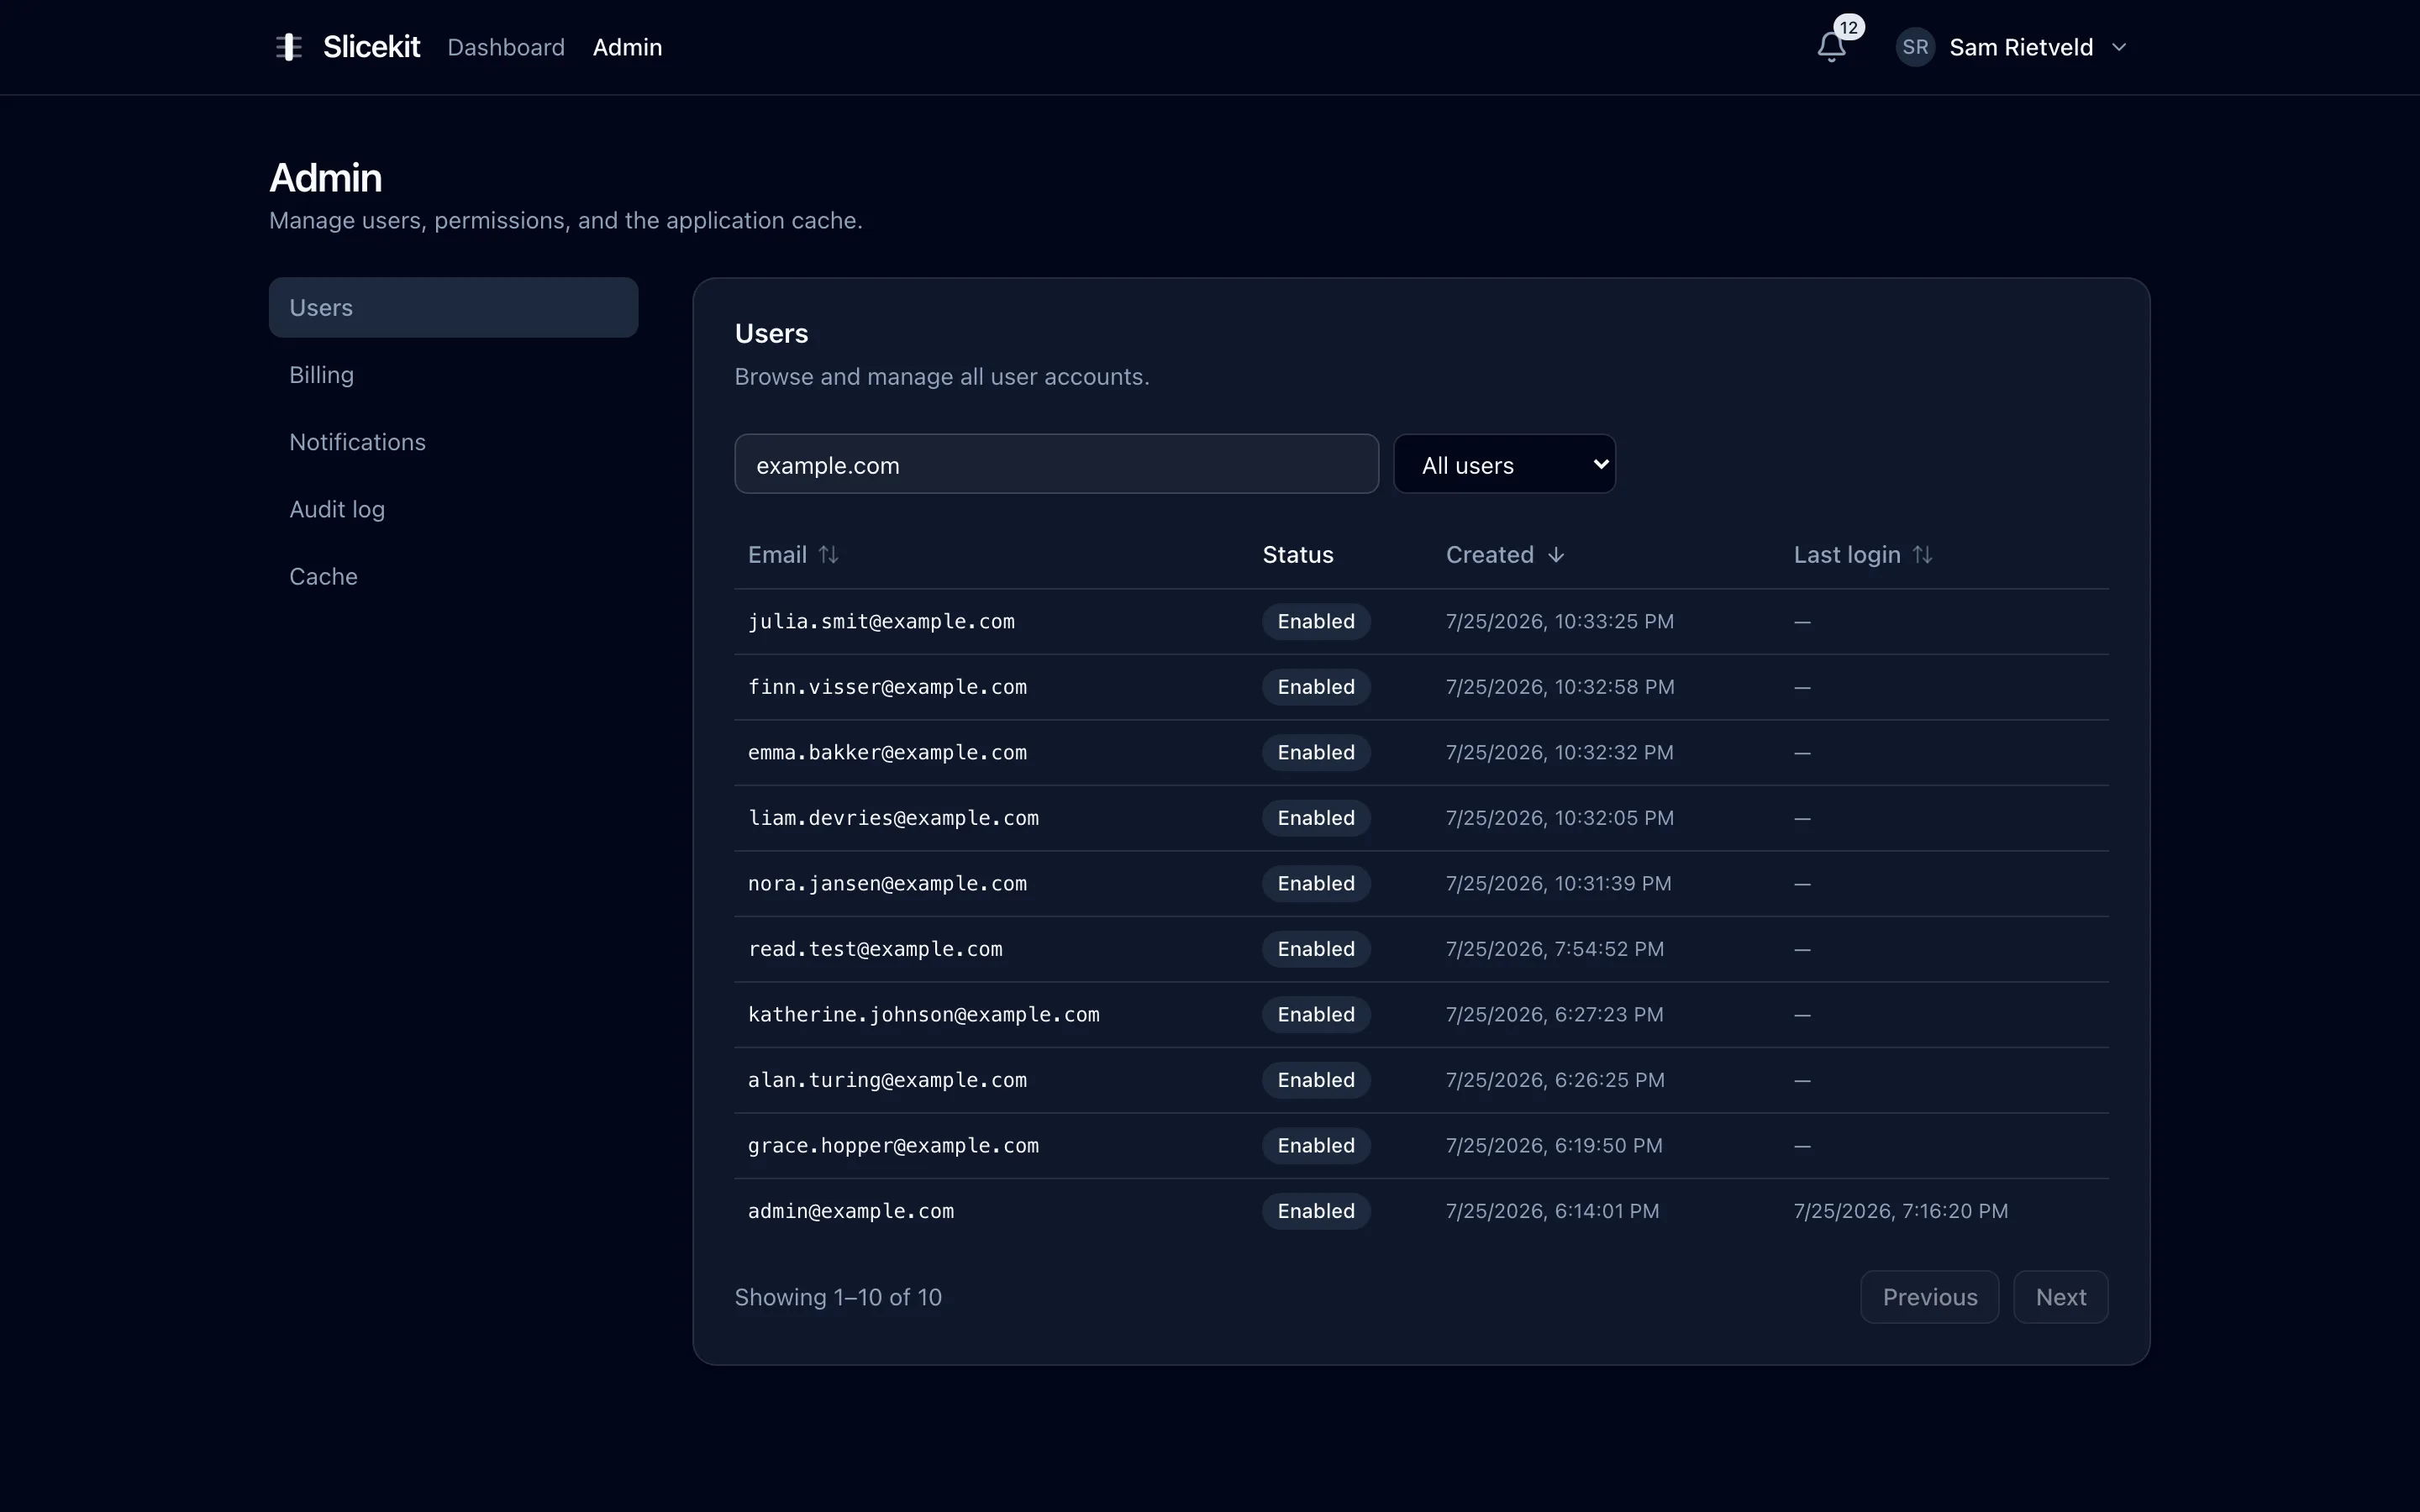Focus the user search field containing example.com
Image resolution: width=2420 pixels, height=1512 pixels.
[1056, 464]
